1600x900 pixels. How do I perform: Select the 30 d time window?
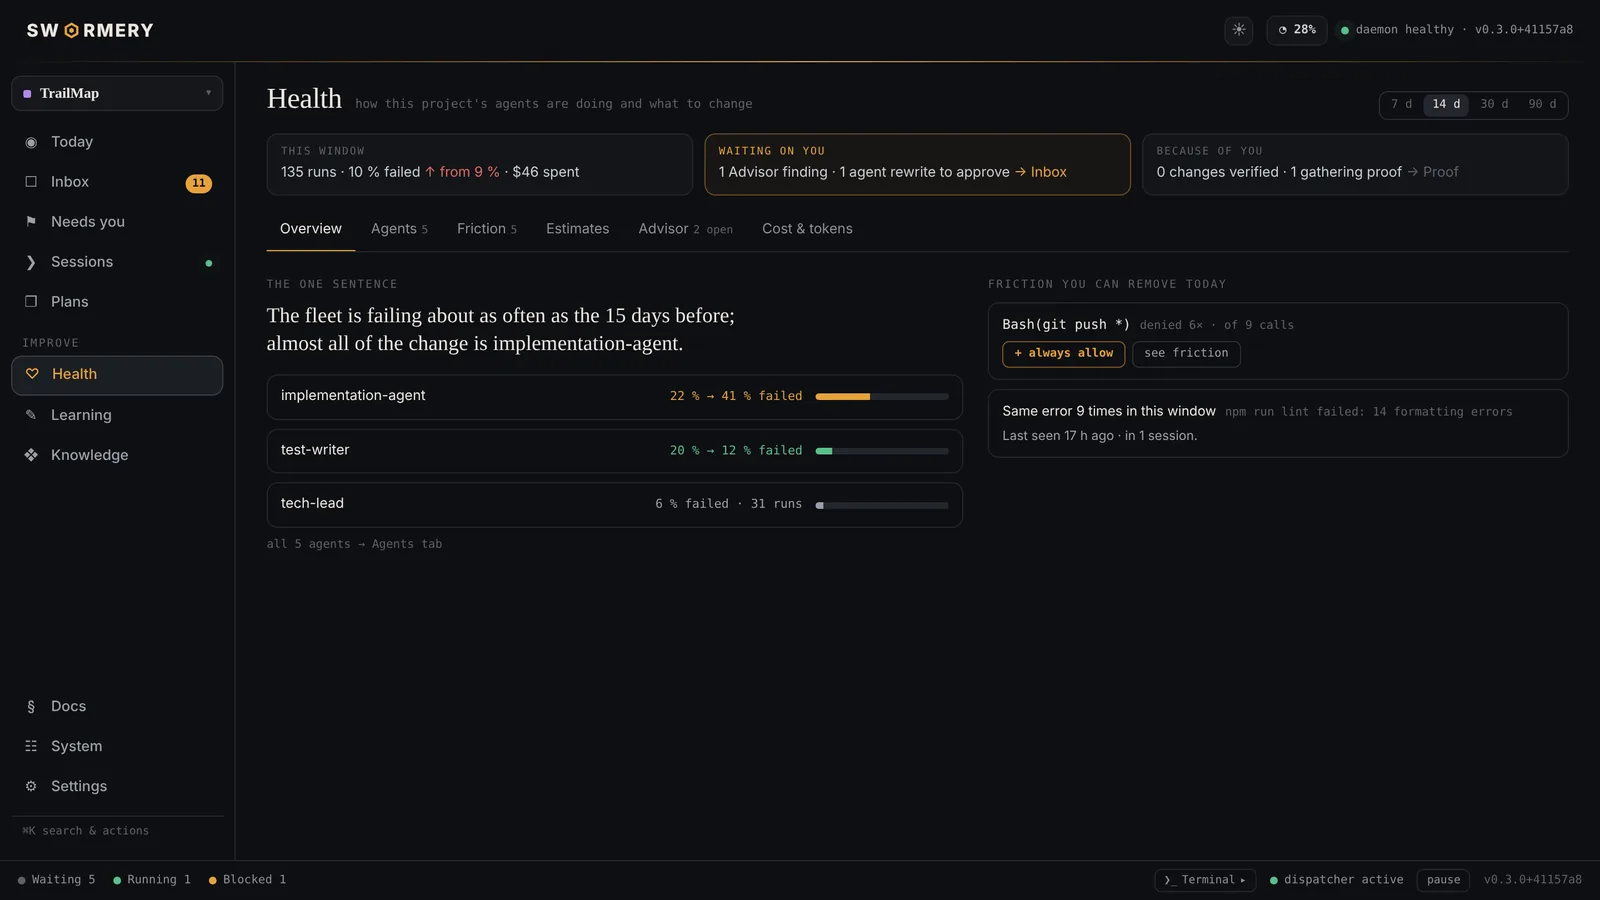(1494, 104)
